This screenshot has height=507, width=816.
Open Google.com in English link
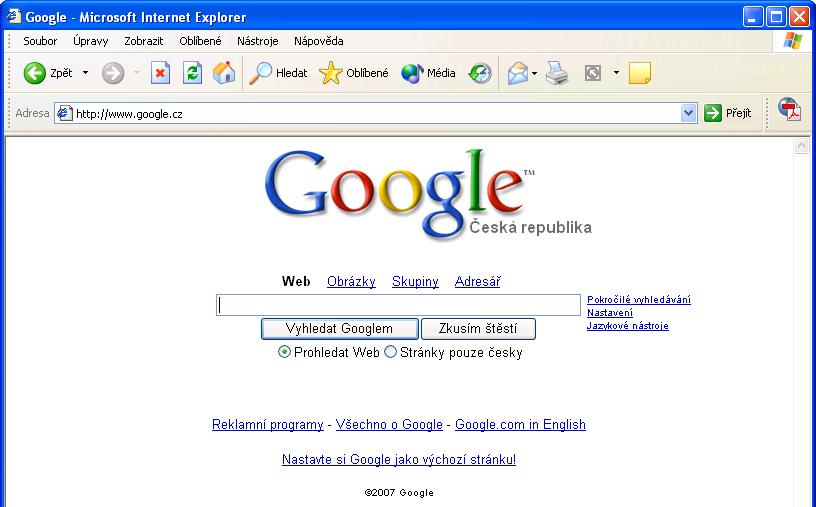click(x=520, y=424)
